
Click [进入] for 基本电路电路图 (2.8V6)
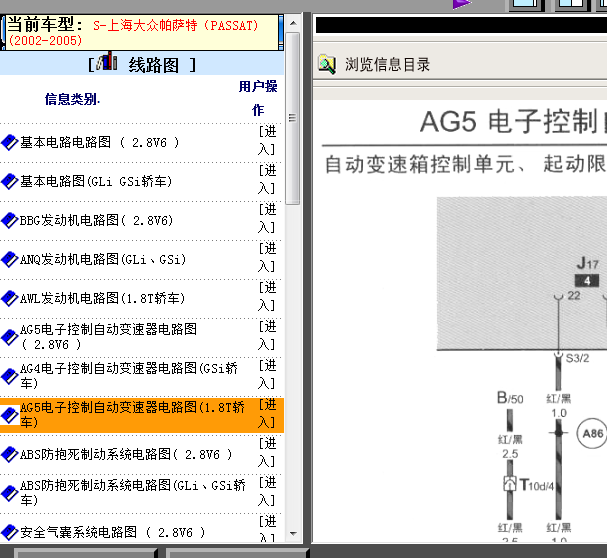pyautogui.click(x=267, y=140)
